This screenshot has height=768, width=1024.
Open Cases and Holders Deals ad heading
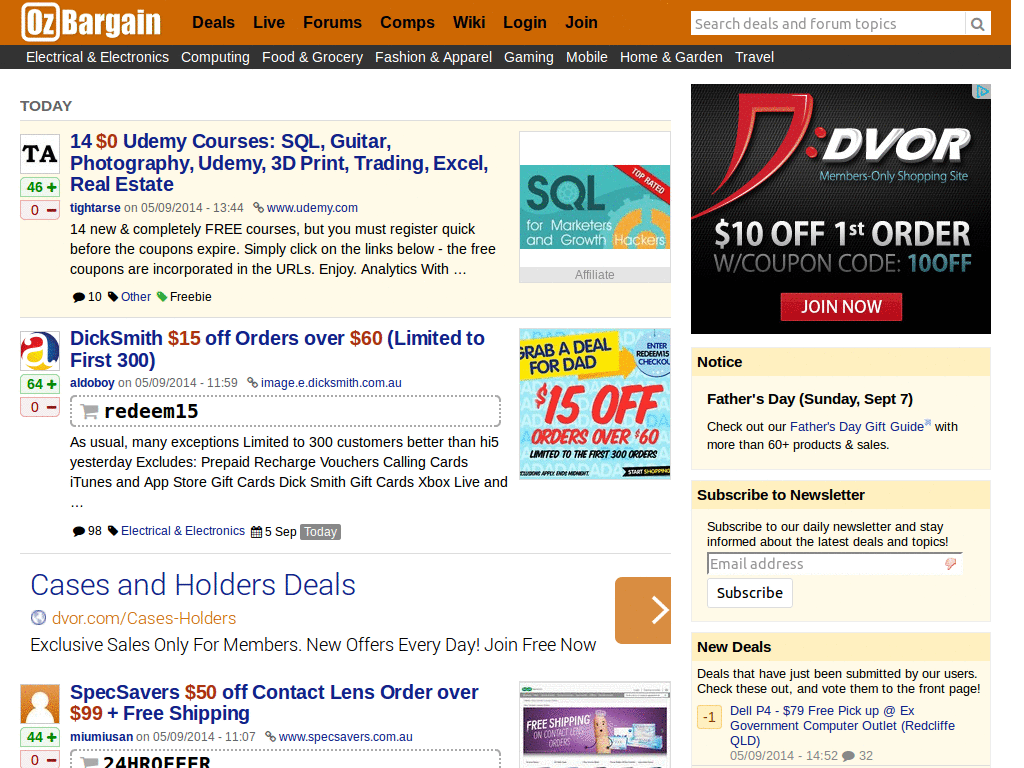tap(193, 585)
